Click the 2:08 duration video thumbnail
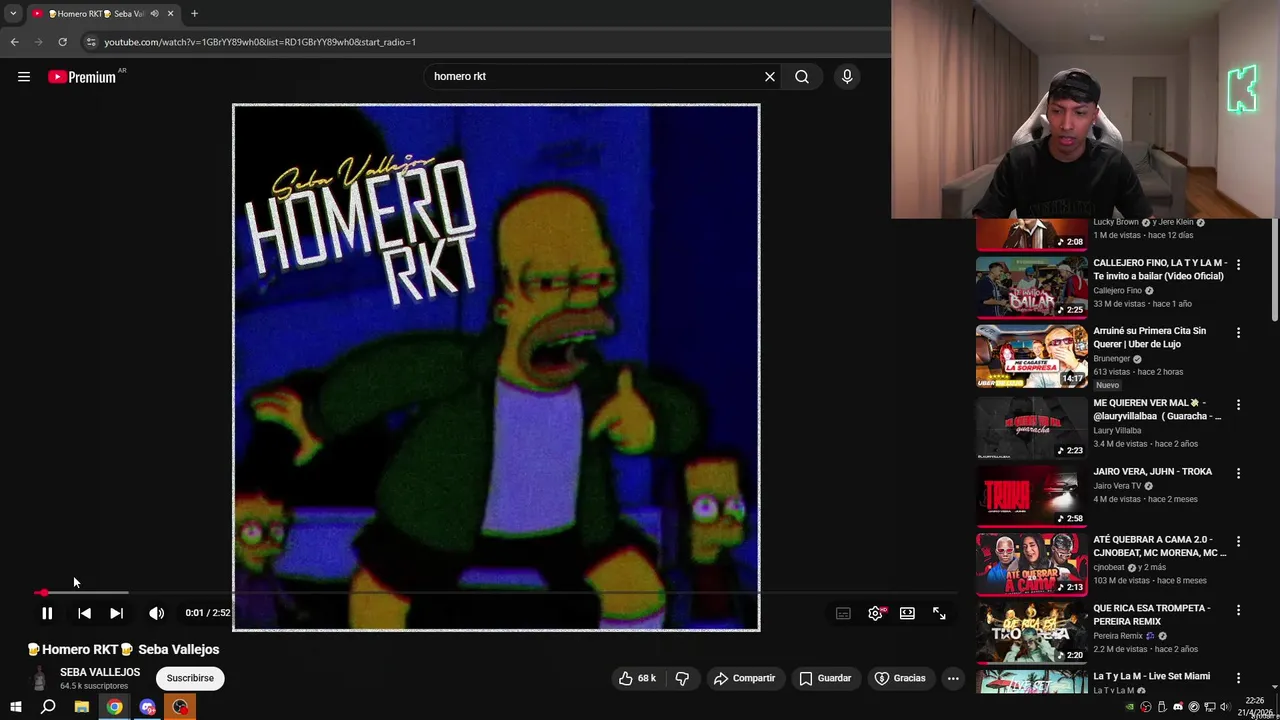The width and height of the screenshot is (1280, 720). tap(1031, 233)
